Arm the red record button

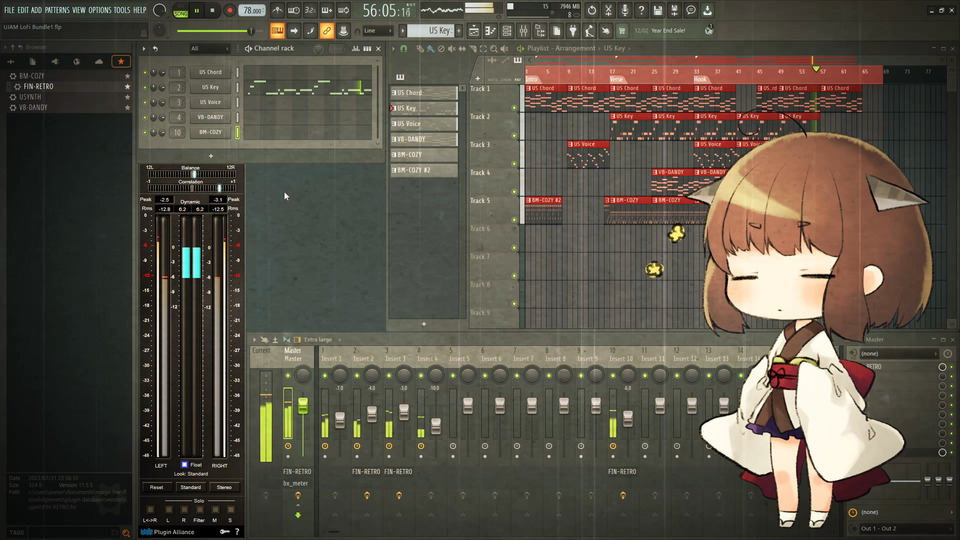230,10
